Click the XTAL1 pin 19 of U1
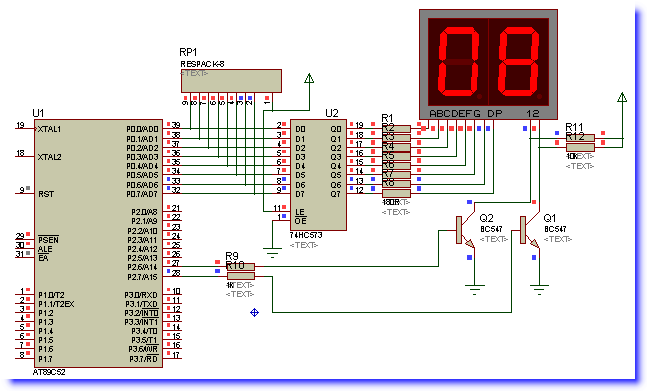 pos(26,128)
